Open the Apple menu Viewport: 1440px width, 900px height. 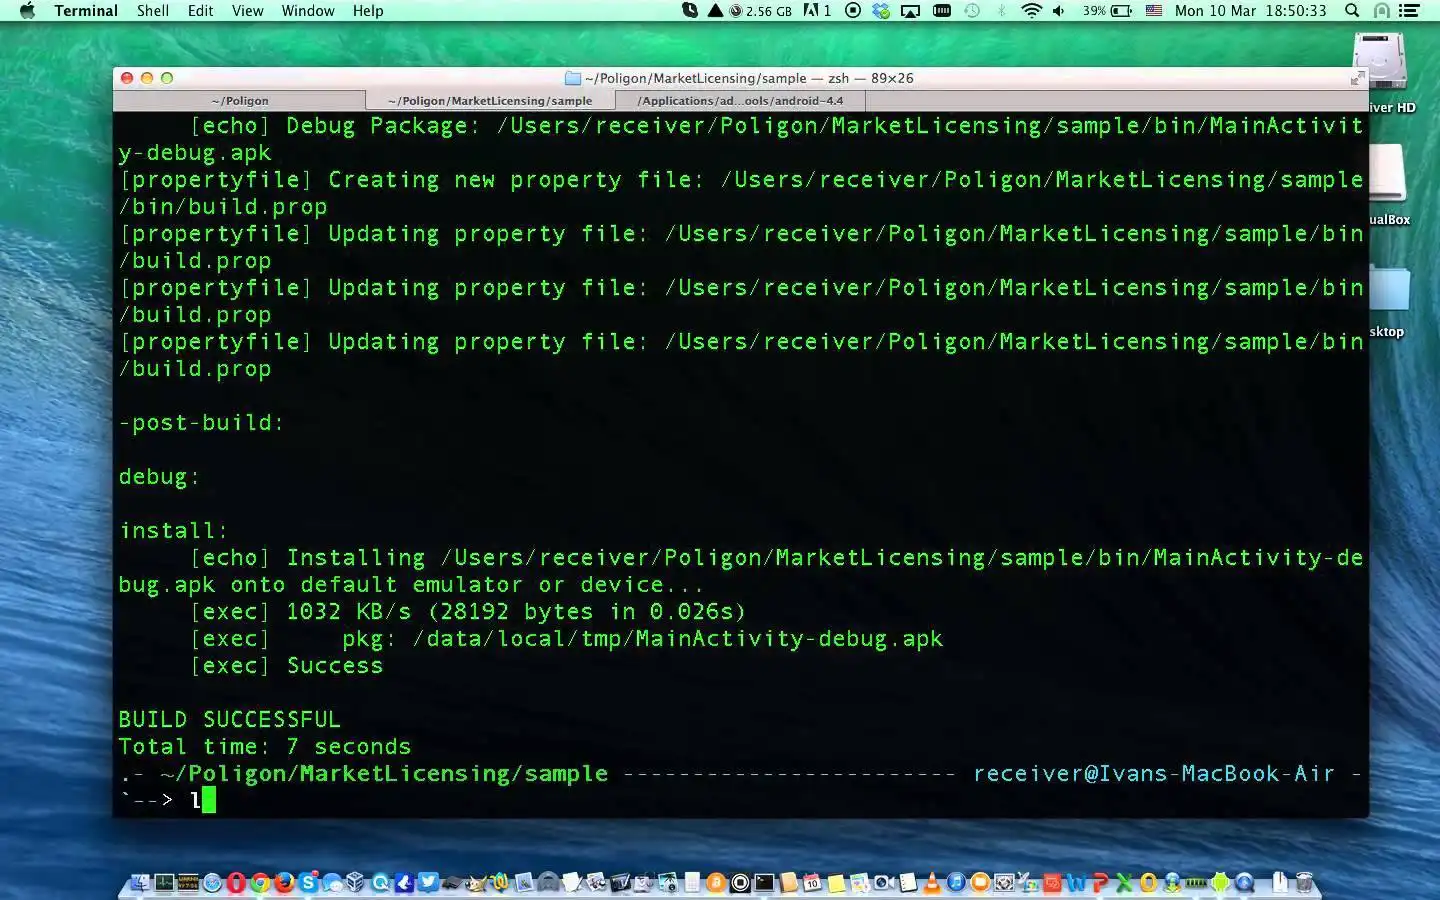(x=27, y=11)
